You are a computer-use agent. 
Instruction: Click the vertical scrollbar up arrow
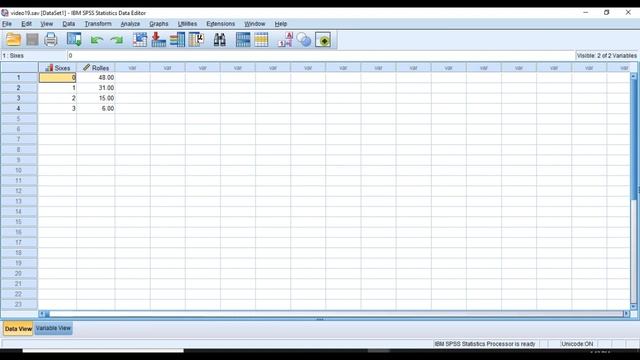tap(633, 76)
